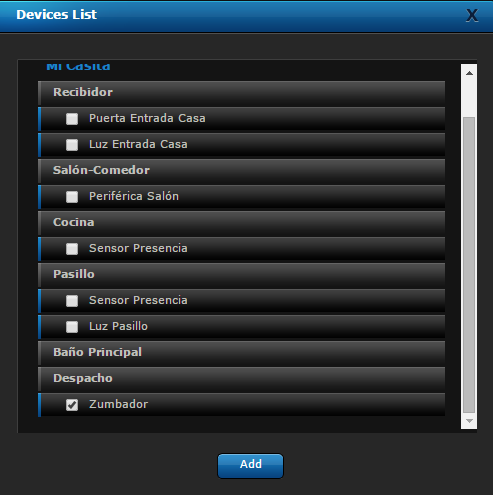Viewport: 493px width, 495px height.
Task: Click the scrollbar down arrow
Action: point(469,421)
